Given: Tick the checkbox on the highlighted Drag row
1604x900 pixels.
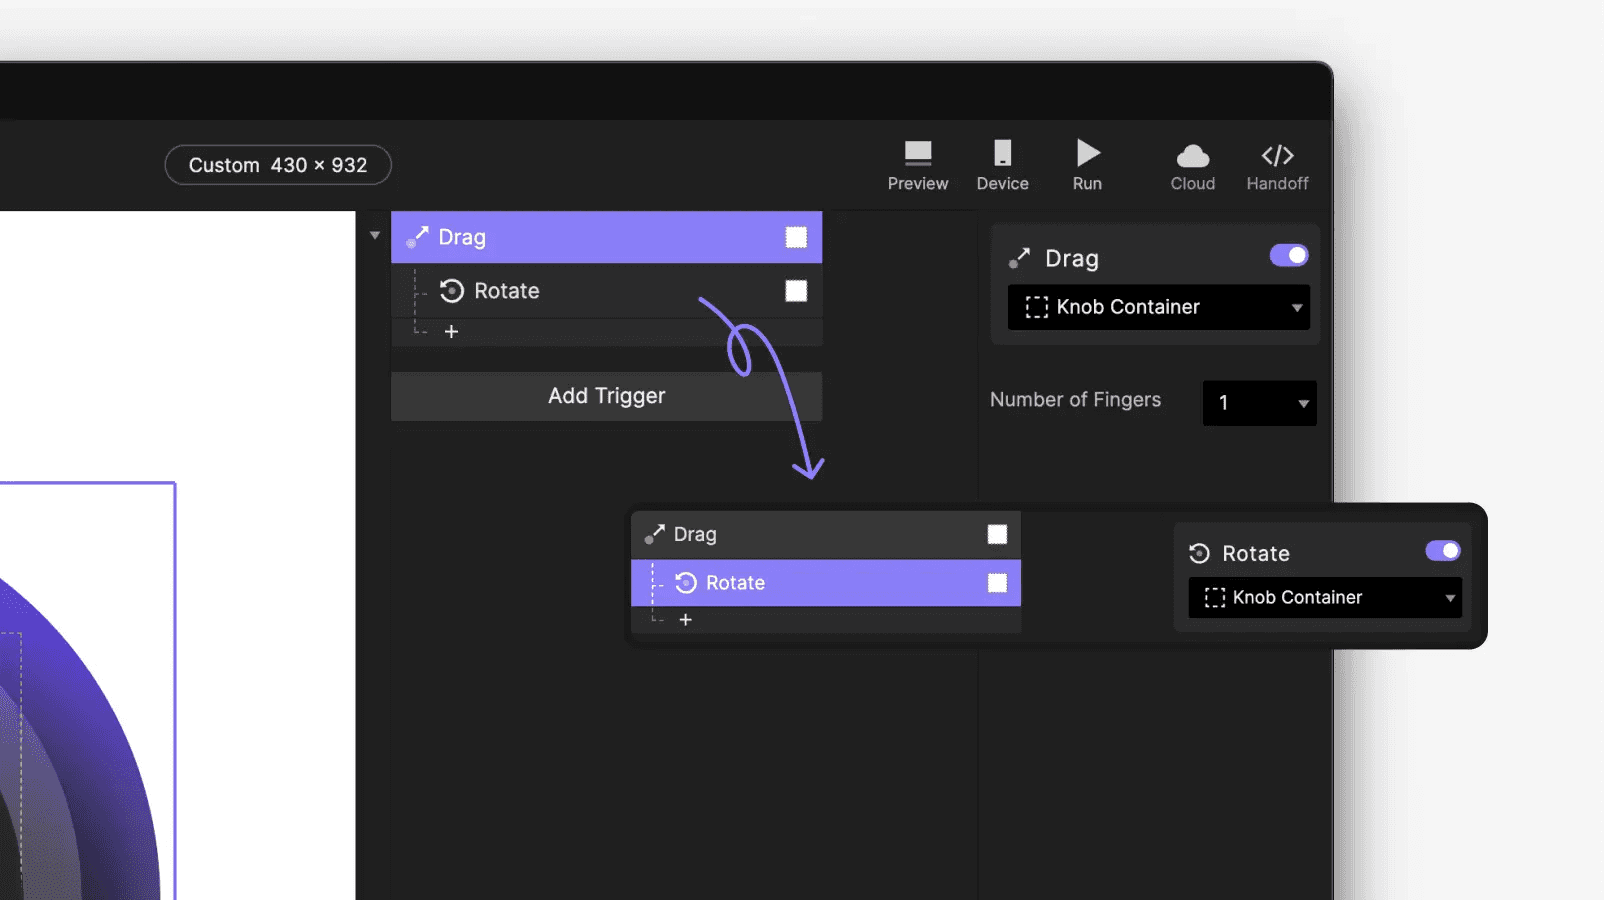Looking at the screenshot, I should (796, 237).
